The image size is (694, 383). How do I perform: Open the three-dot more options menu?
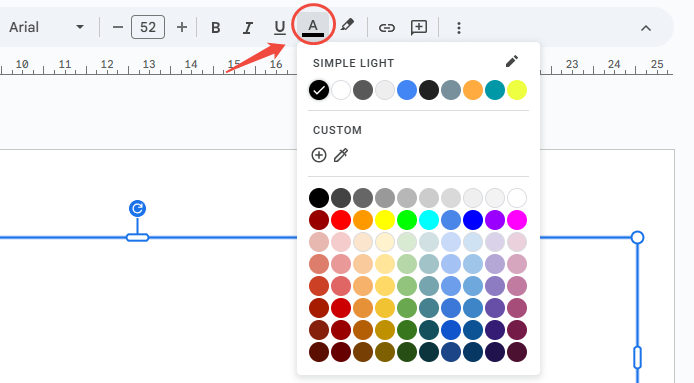459,28
